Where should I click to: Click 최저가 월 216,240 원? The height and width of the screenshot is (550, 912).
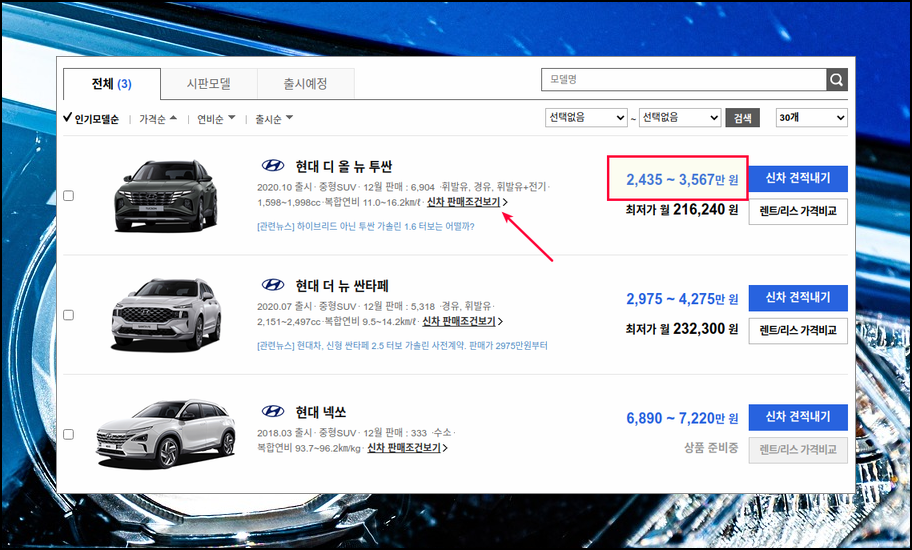click(682, 210)
